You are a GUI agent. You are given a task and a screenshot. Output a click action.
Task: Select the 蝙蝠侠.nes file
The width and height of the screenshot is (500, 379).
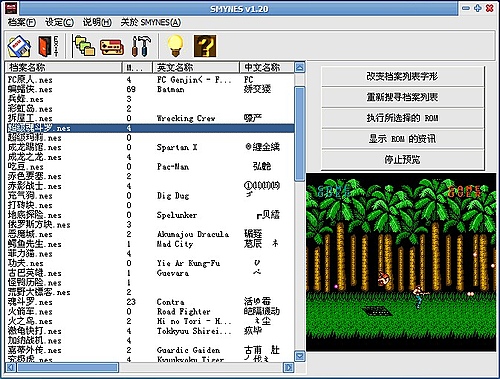coord(30,89)
